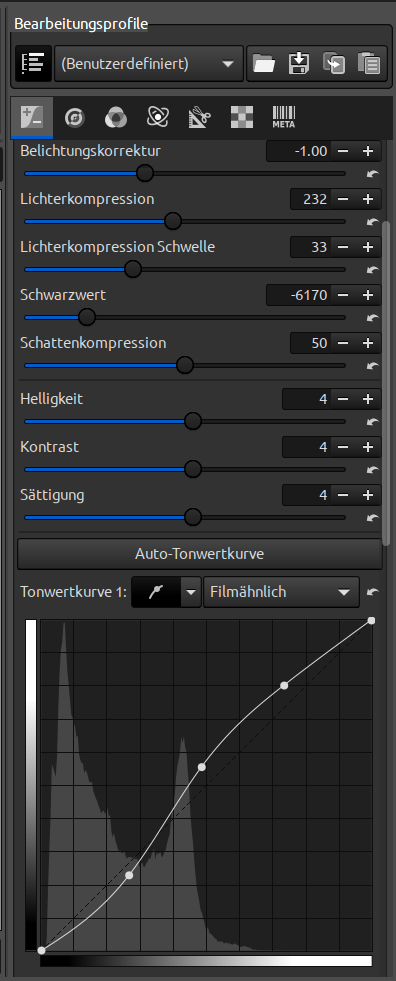Click the save current profile icon

(x=299, y=63)
